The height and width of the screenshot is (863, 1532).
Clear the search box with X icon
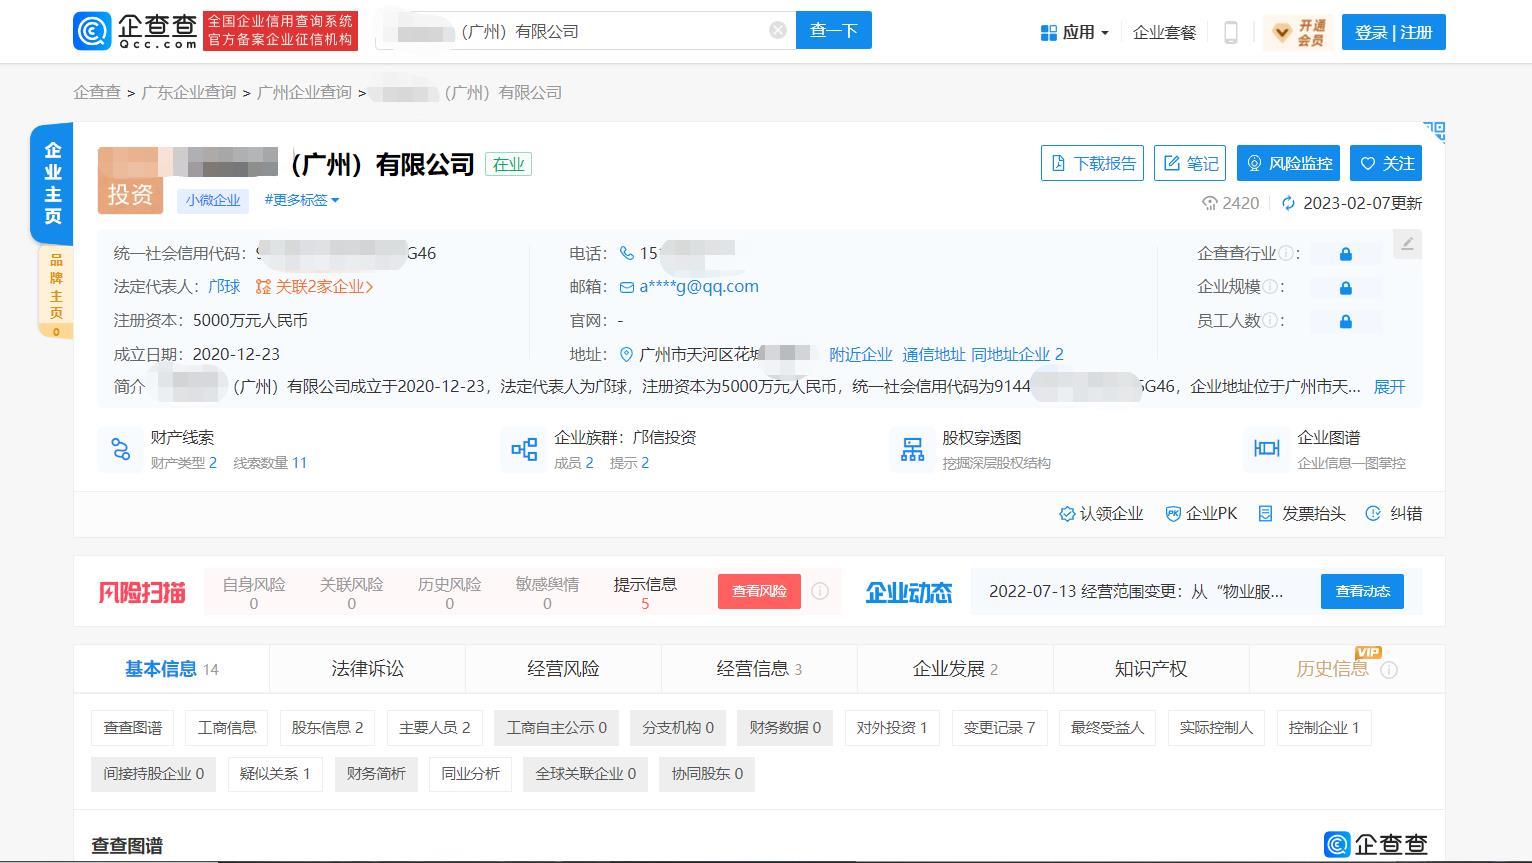pyautogui.click(x=777, y=31)
